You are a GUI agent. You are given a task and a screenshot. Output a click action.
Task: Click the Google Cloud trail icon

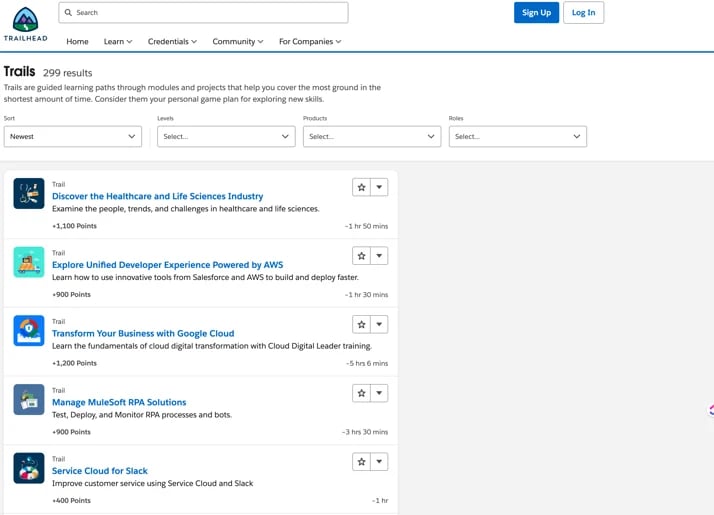coord(29,330)
